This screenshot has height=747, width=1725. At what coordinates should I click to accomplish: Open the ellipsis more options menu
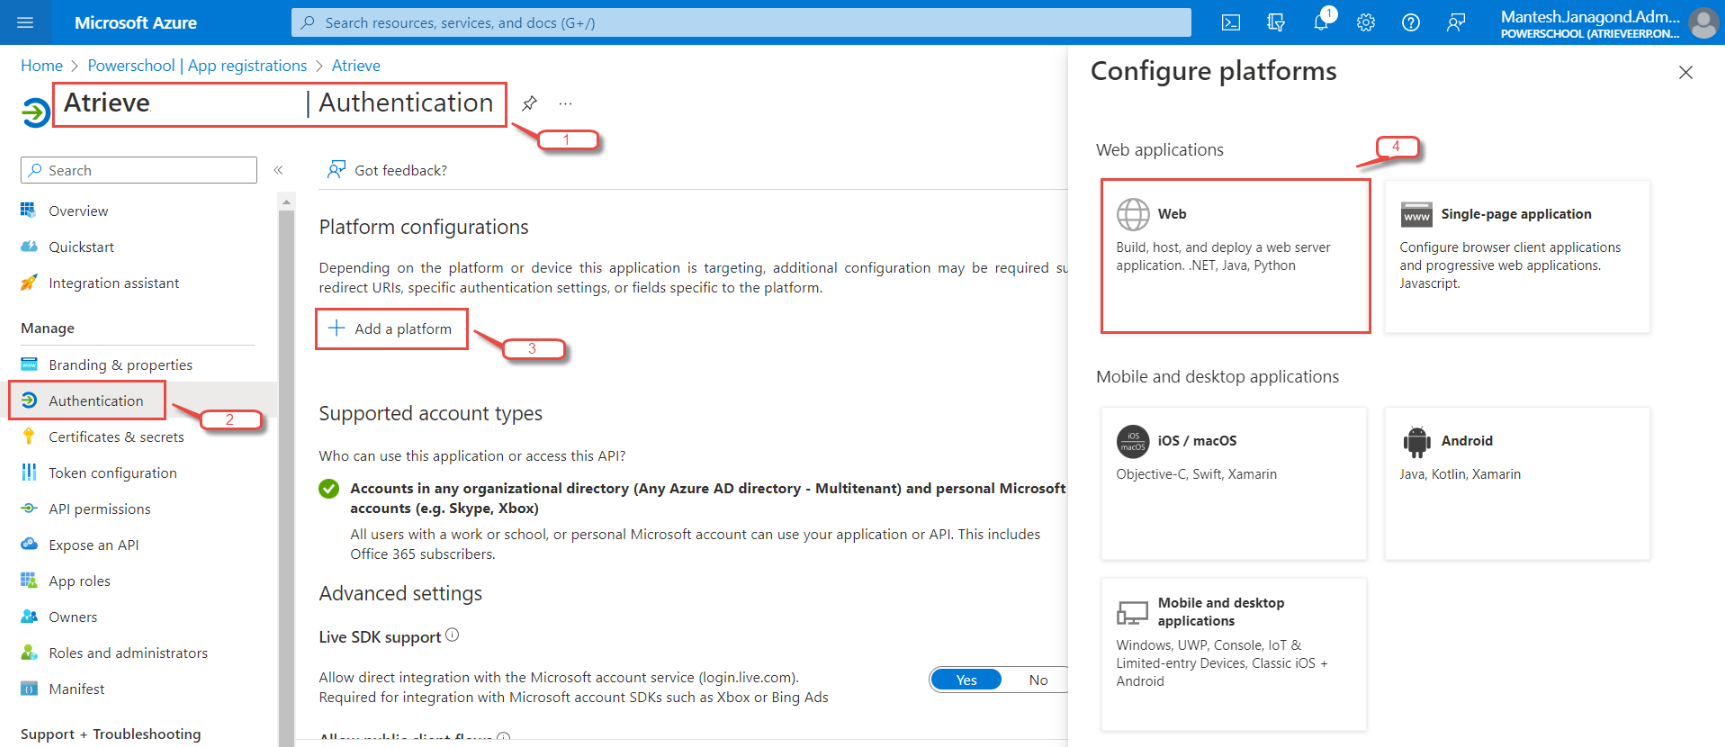[x=566, y=103]
